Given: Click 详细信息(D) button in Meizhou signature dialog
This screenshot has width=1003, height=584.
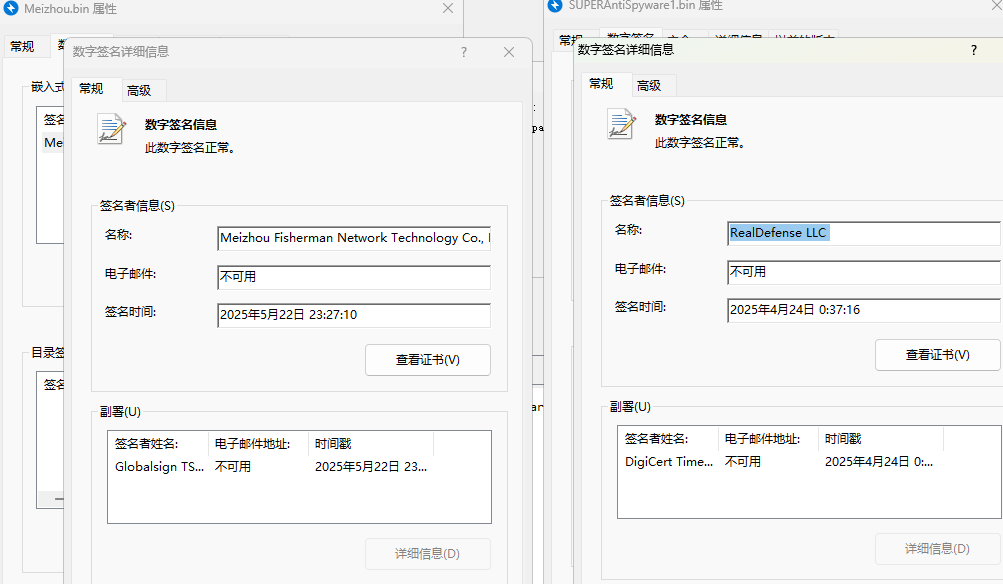Looking at the screenshot, I should coord(428,554).
